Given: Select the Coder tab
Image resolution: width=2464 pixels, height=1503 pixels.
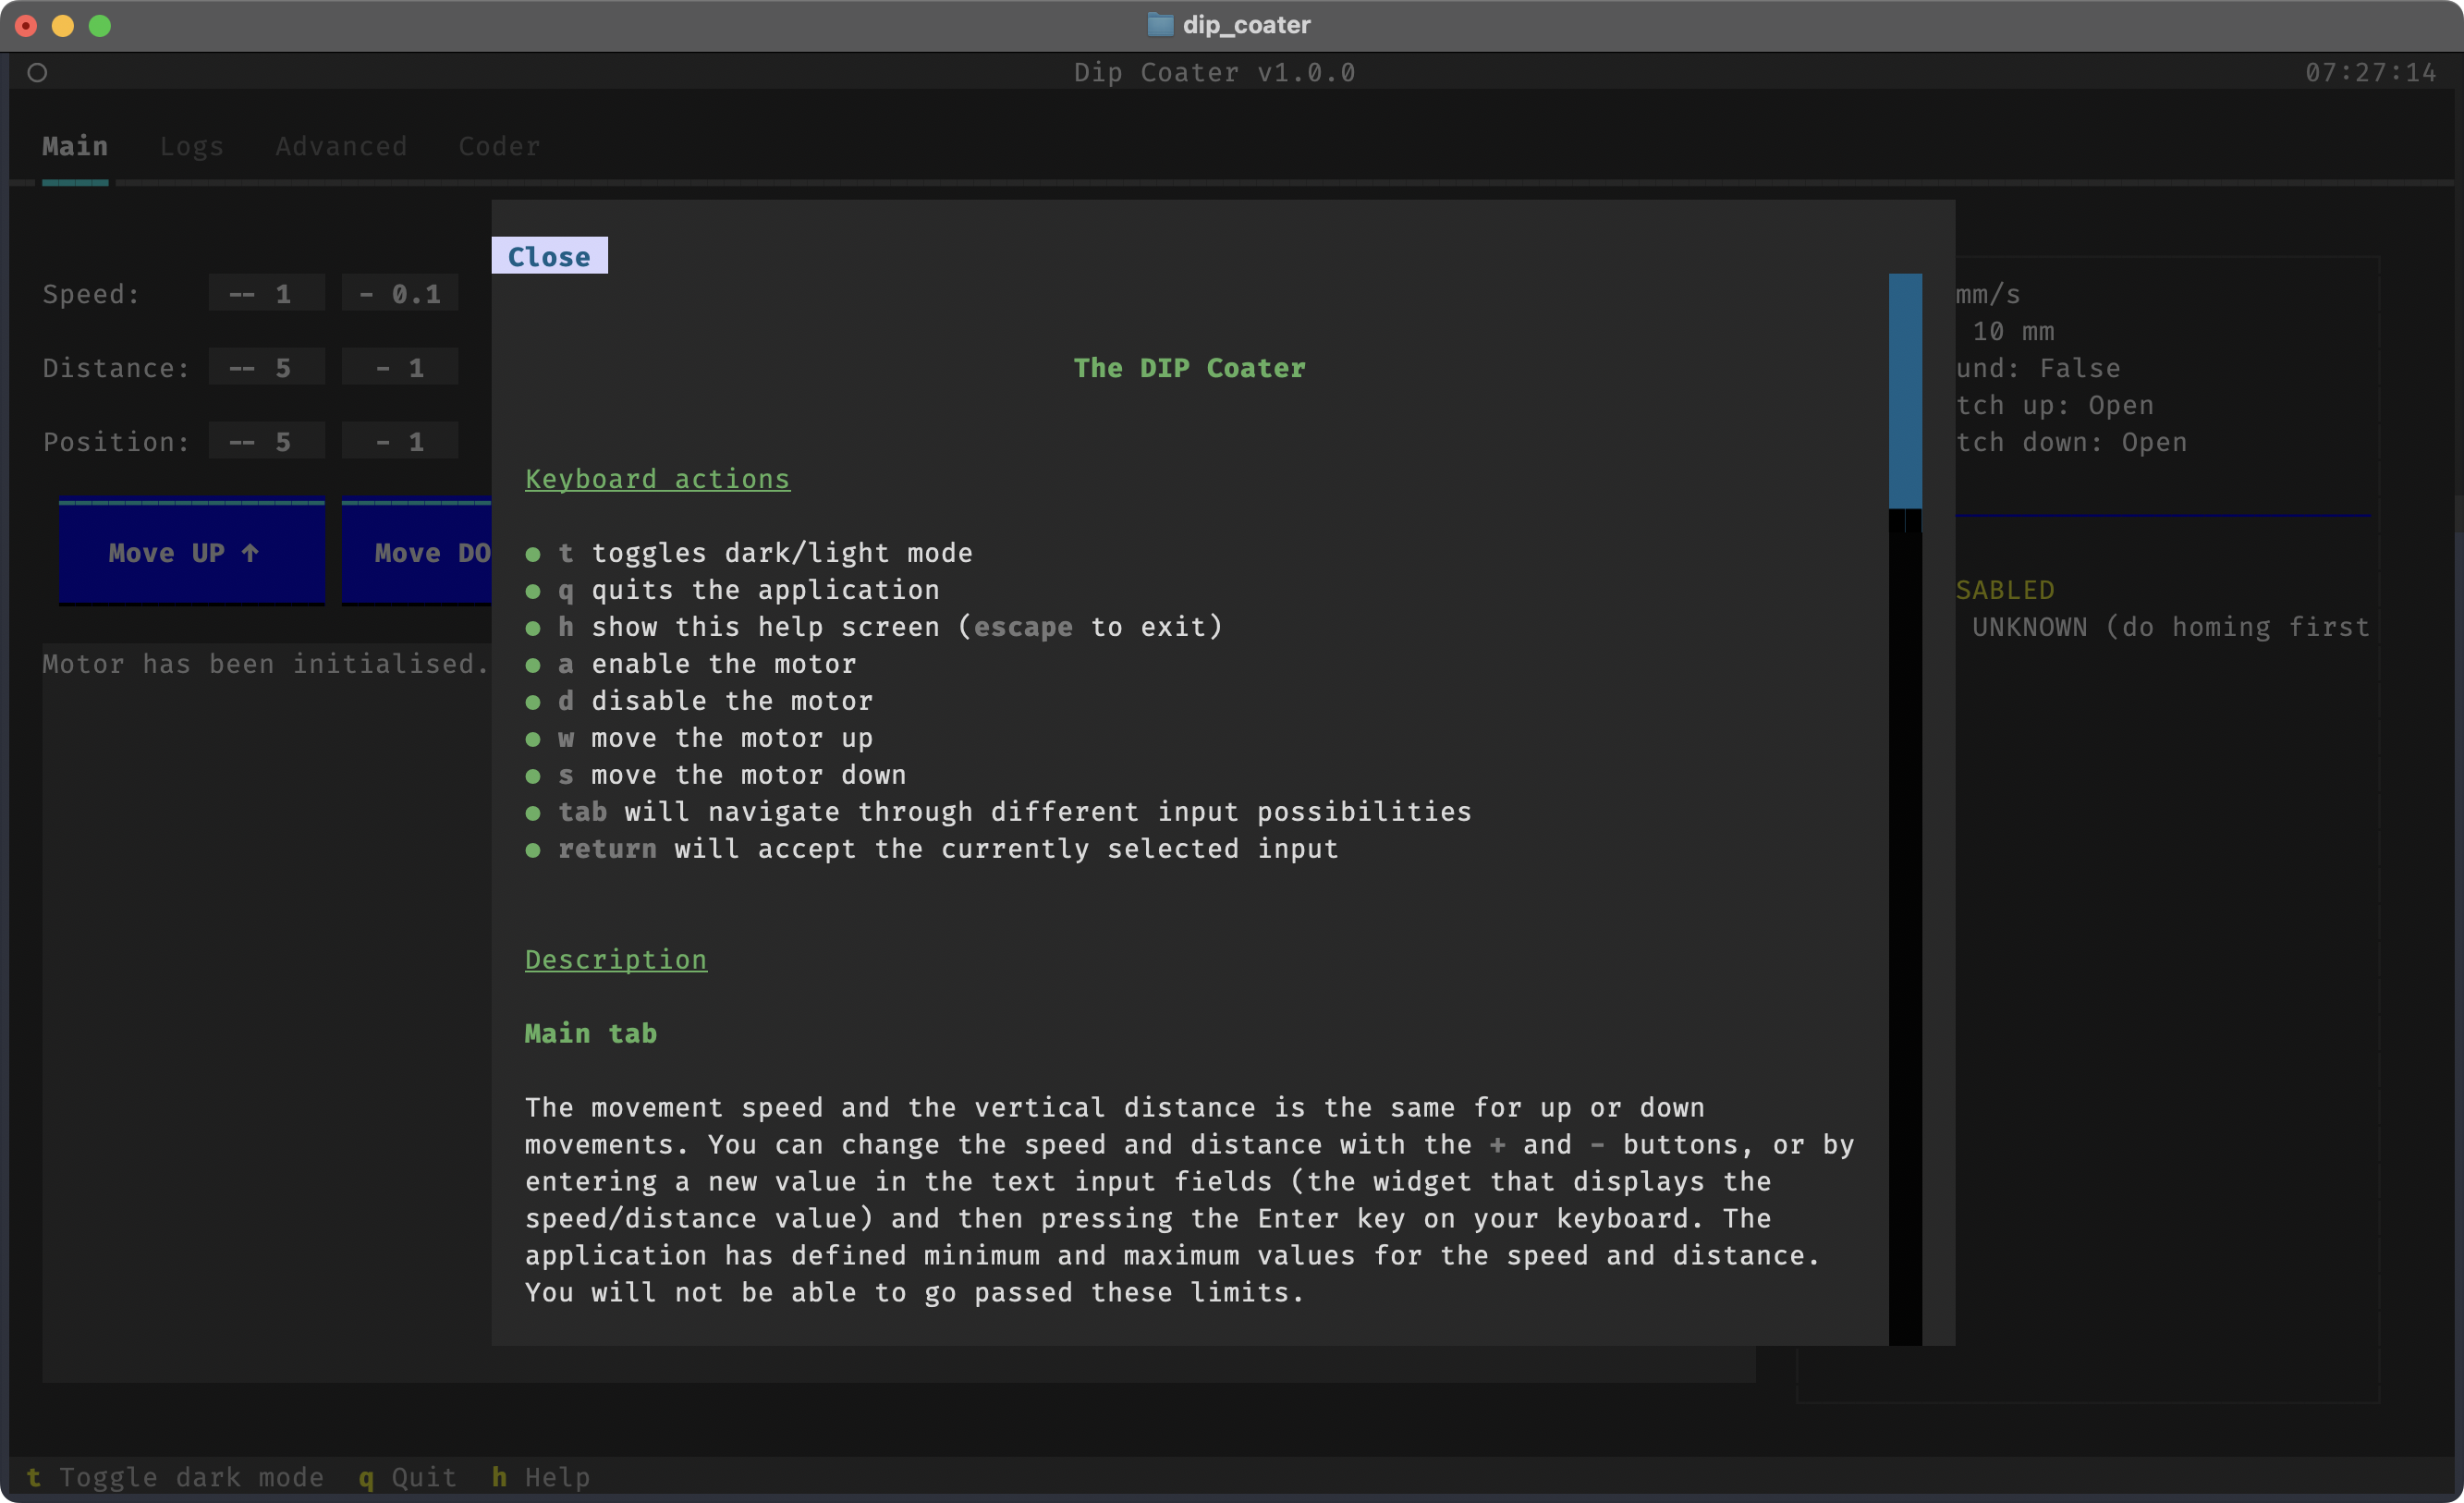Looking at the screenshot, I should (499, 146).
